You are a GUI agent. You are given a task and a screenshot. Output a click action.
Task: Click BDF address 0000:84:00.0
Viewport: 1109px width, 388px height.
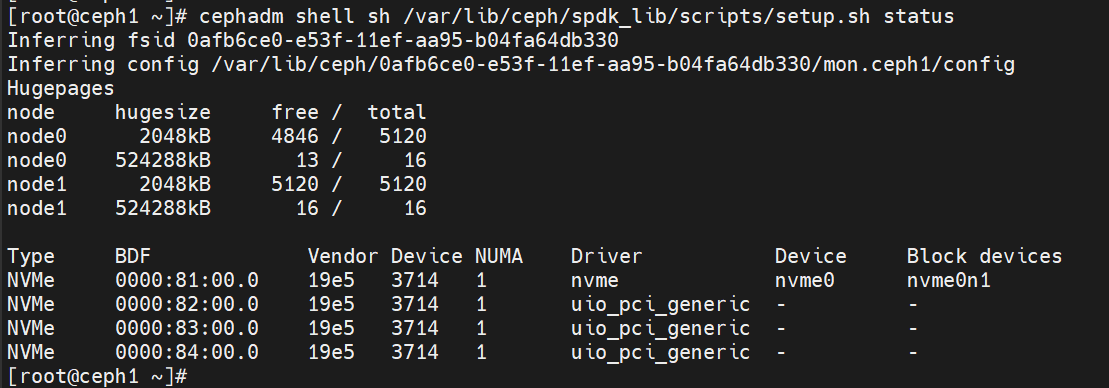(187, 352)
